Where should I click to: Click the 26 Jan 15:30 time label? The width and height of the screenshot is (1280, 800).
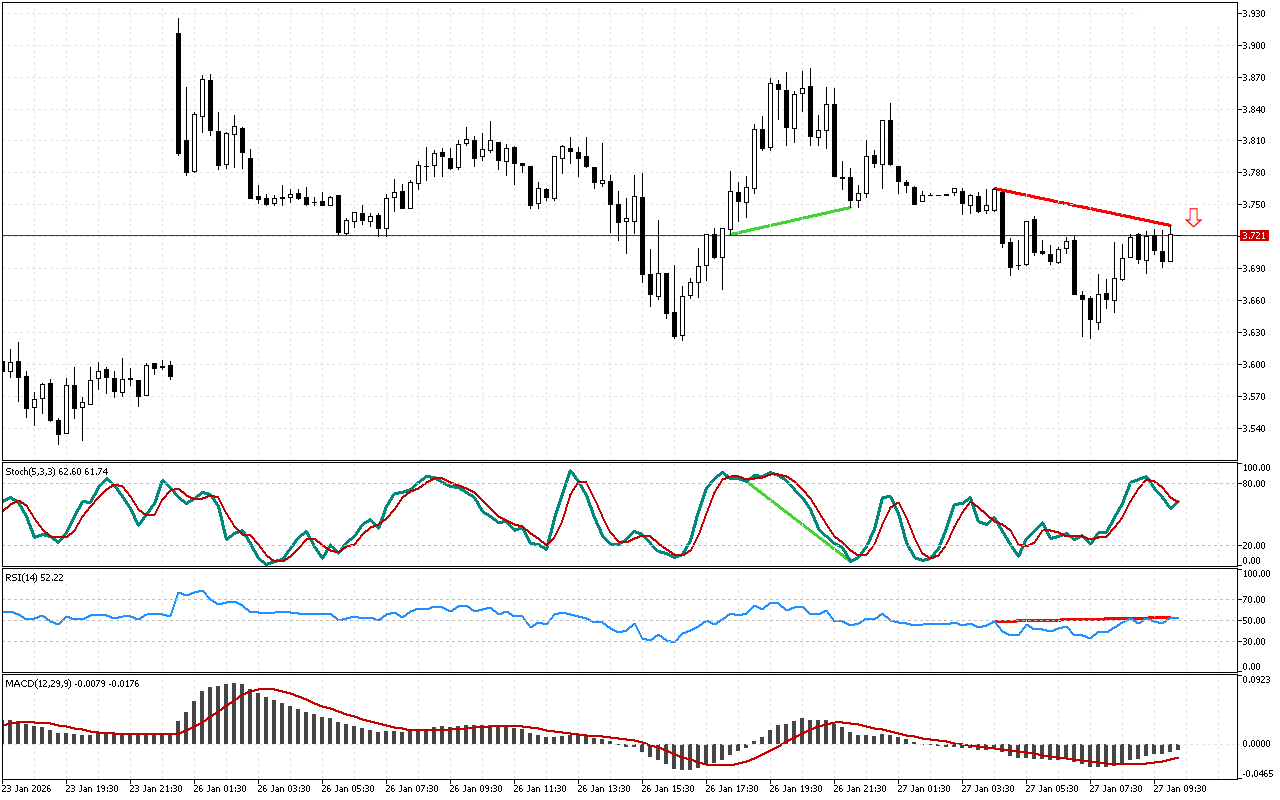[x=667, y=788]
